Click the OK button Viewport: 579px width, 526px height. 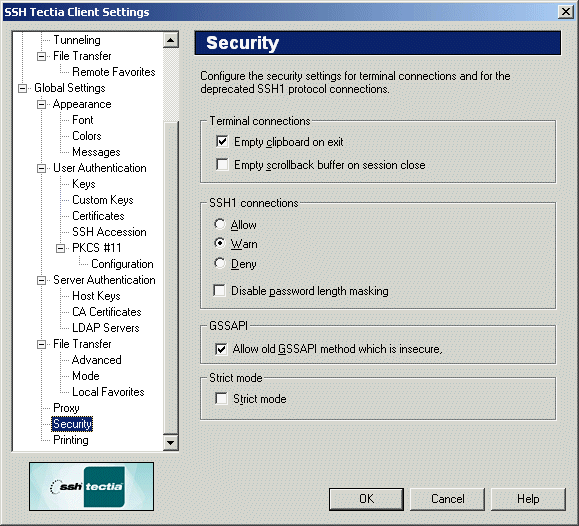point(366,499)
